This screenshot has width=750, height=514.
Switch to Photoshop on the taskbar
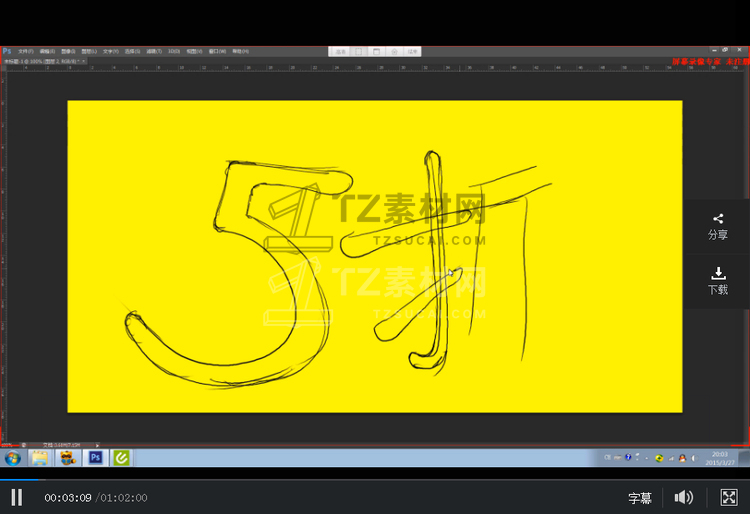pos(95,458)
